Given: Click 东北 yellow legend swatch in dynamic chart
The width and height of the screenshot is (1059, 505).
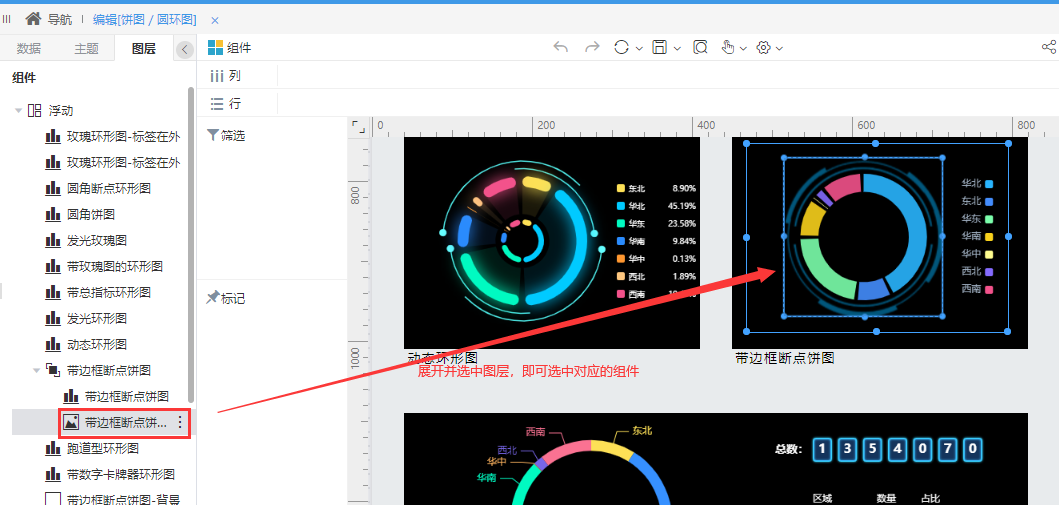Looking at the screenshot, I should [x=621, y=188].
